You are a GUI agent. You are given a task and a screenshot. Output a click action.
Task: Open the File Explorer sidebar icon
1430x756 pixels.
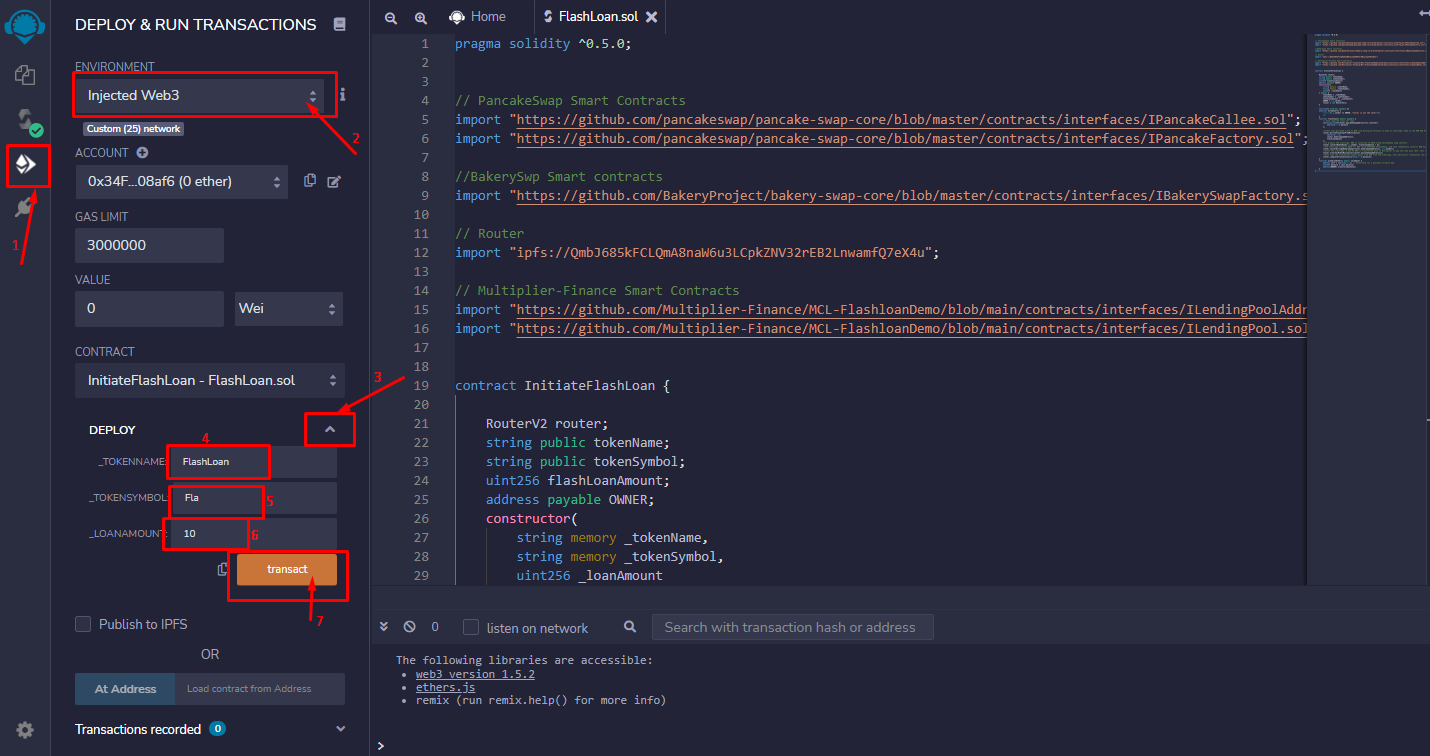coord(25,75)
